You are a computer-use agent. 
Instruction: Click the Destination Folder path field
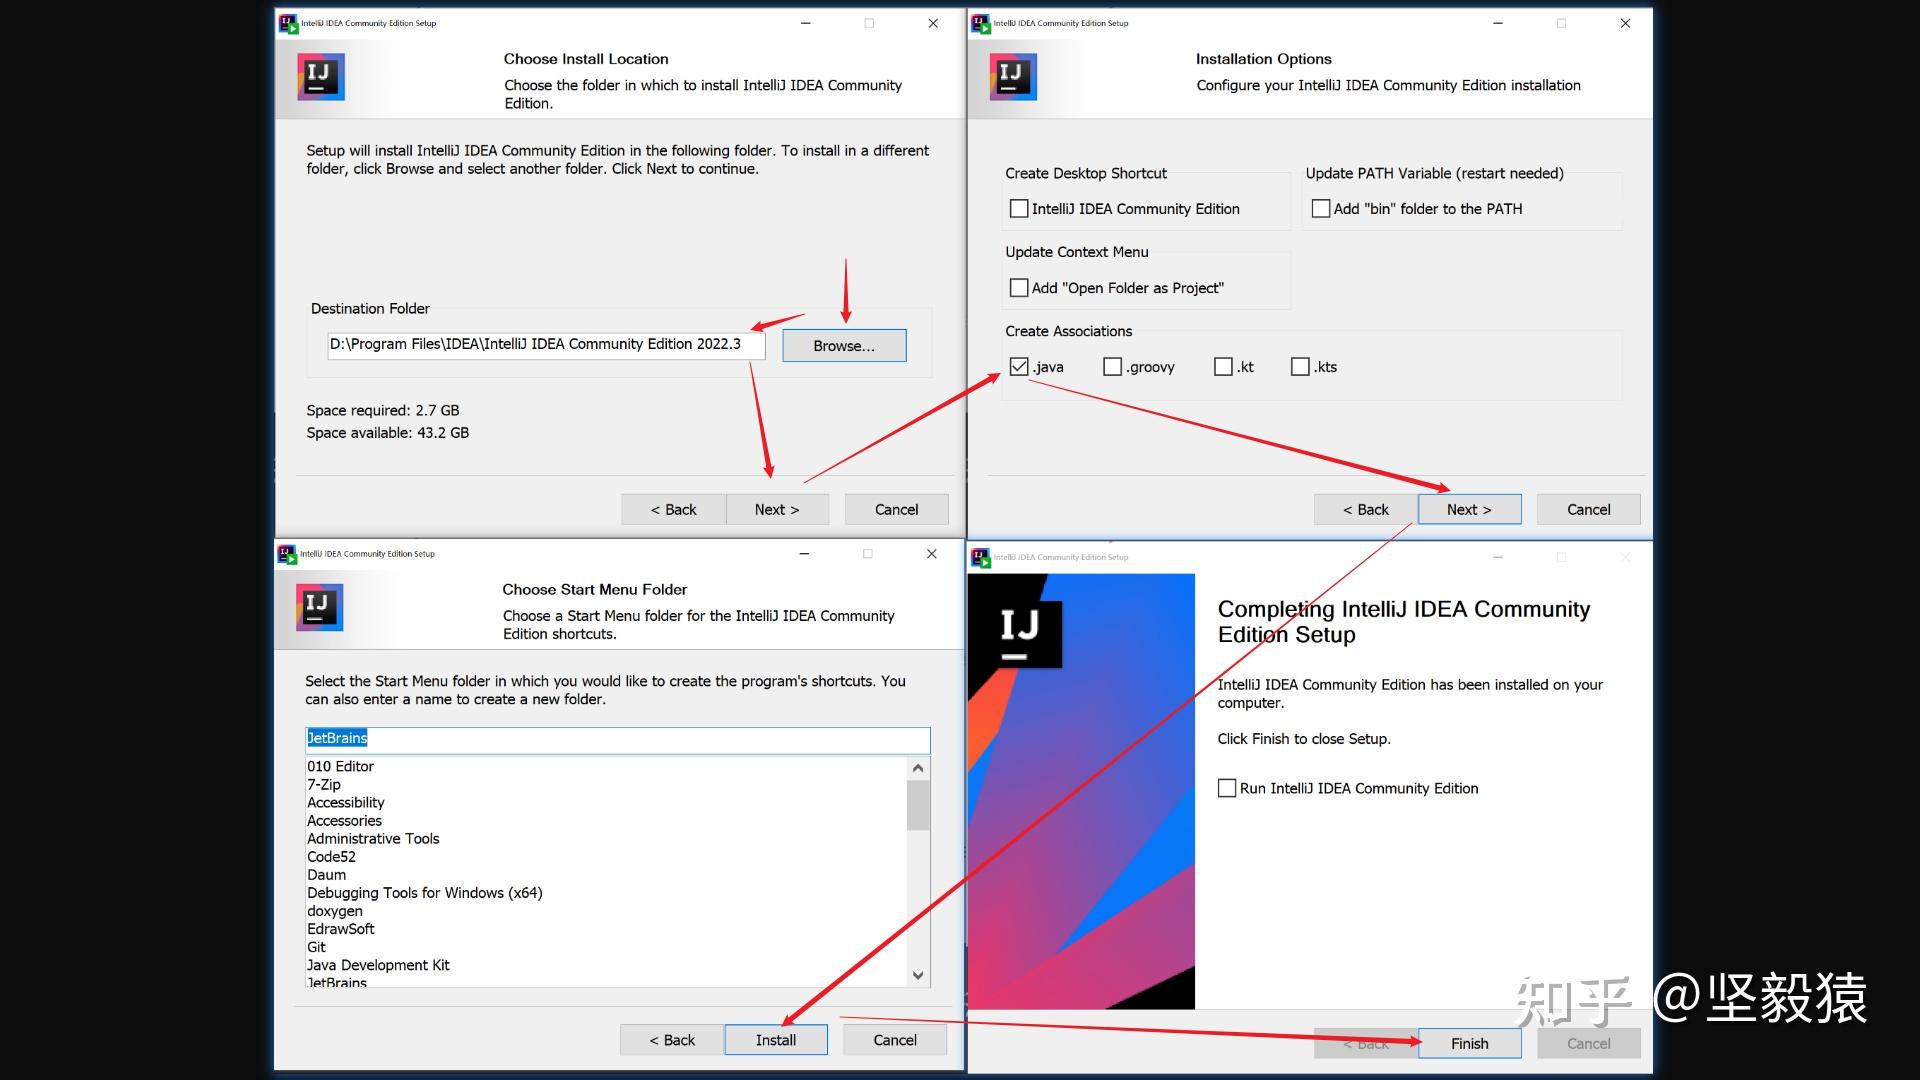[545, 344]
